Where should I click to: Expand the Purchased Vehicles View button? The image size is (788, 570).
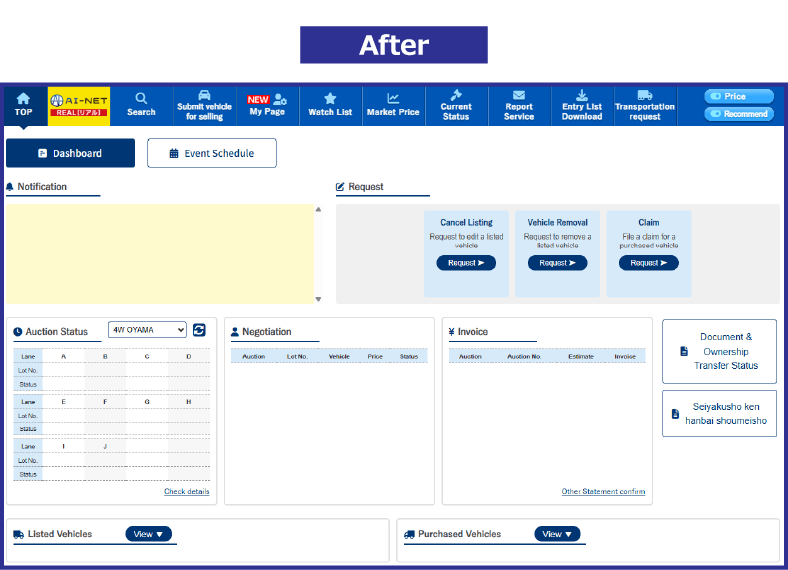tap(557, 534)
